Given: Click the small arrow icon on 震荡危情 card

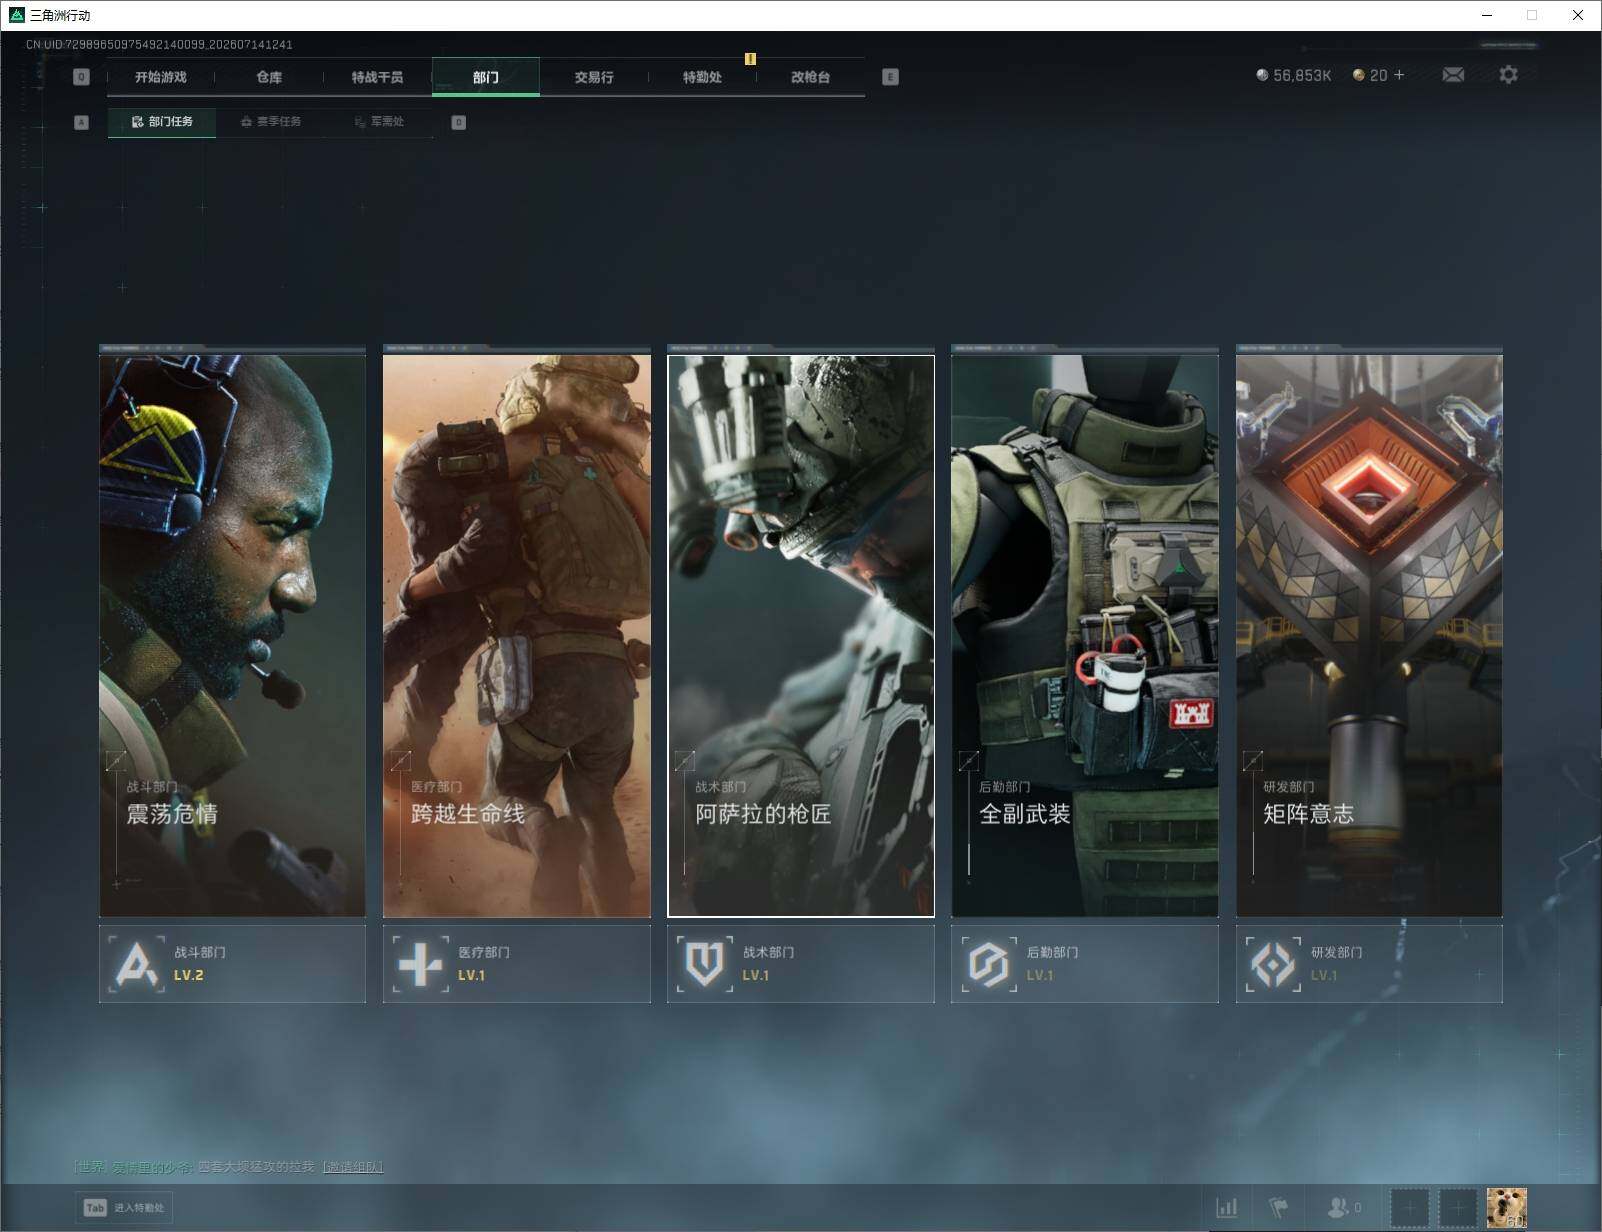Looking at the screenshot, I should coord(116,761).
